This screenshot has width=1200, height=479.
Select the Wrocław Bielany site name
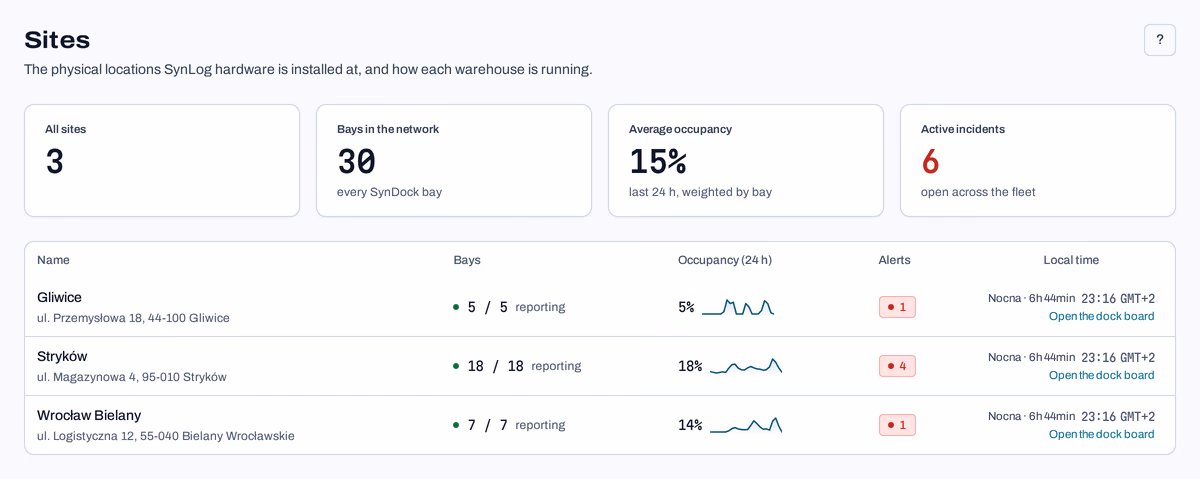[x=89, y=415]
